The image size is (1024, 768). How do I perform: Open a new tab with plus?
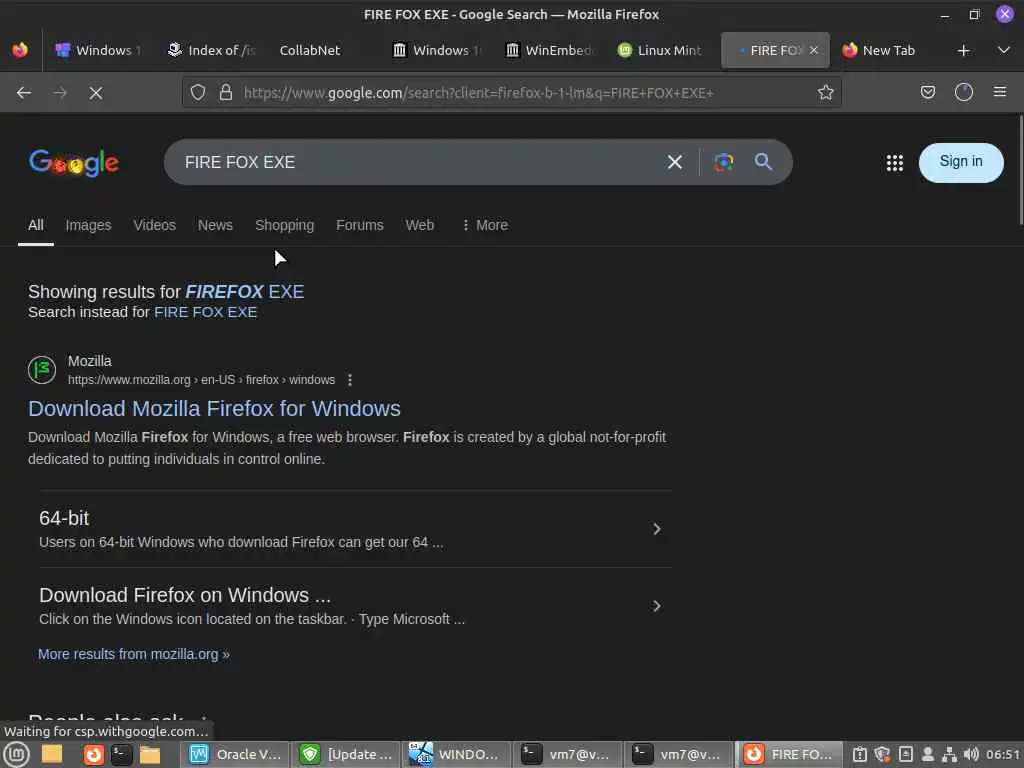963,50
